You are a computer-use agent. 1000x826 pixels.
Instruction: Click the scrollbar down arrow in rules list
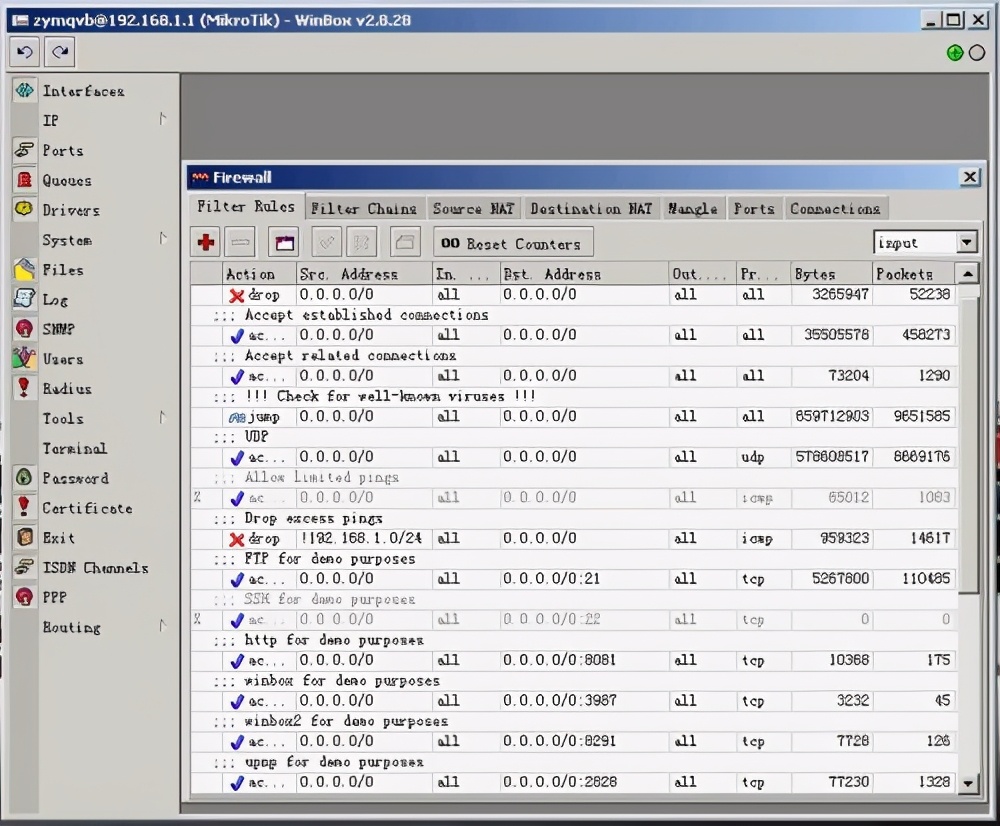967,783
